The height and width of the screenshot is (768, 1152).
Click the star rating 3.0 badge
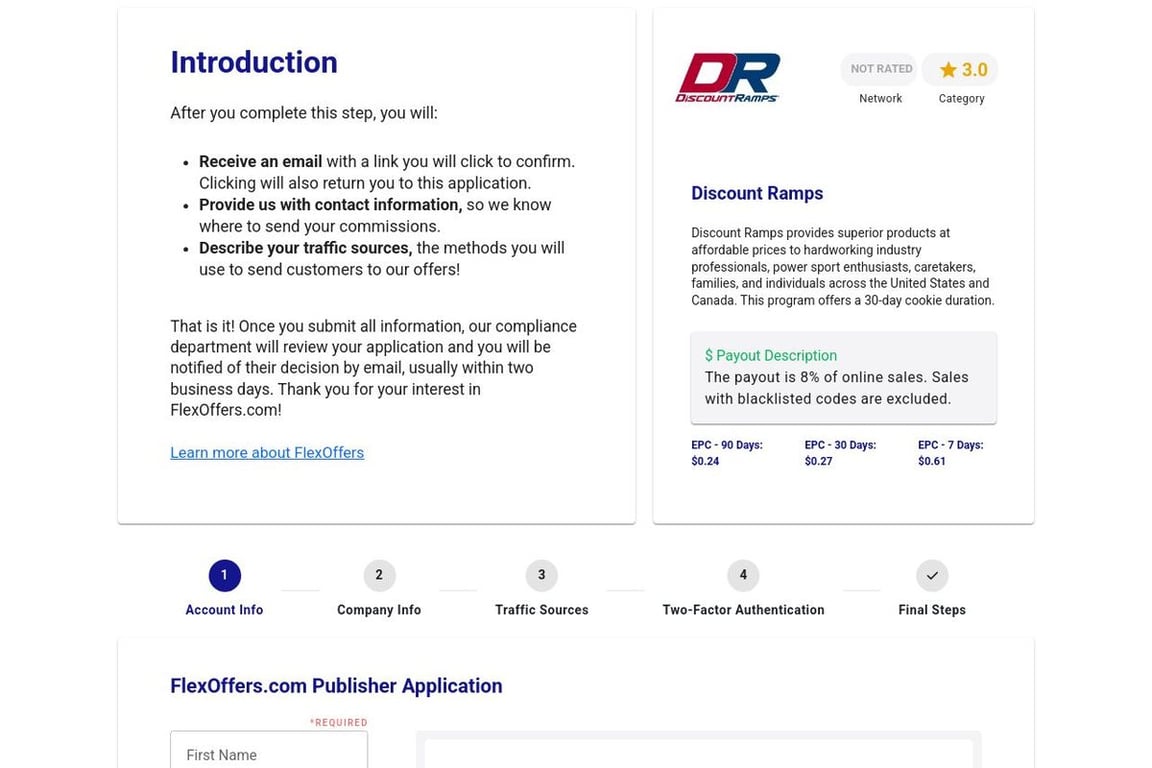960,70
